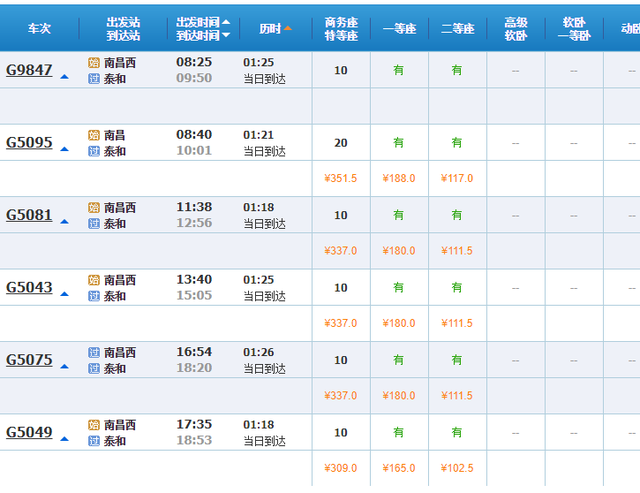
Task: Click the price ¥188.0
Action: pos(399,178)
